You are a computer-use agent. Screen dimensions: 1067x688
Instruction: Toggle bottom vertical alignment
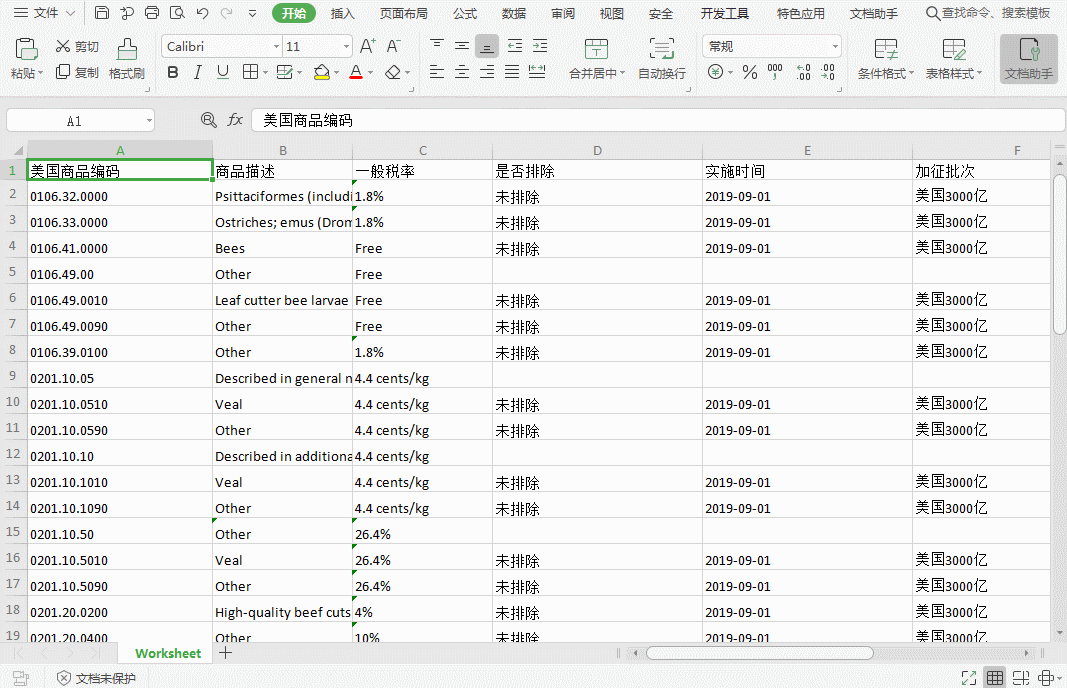487,46
